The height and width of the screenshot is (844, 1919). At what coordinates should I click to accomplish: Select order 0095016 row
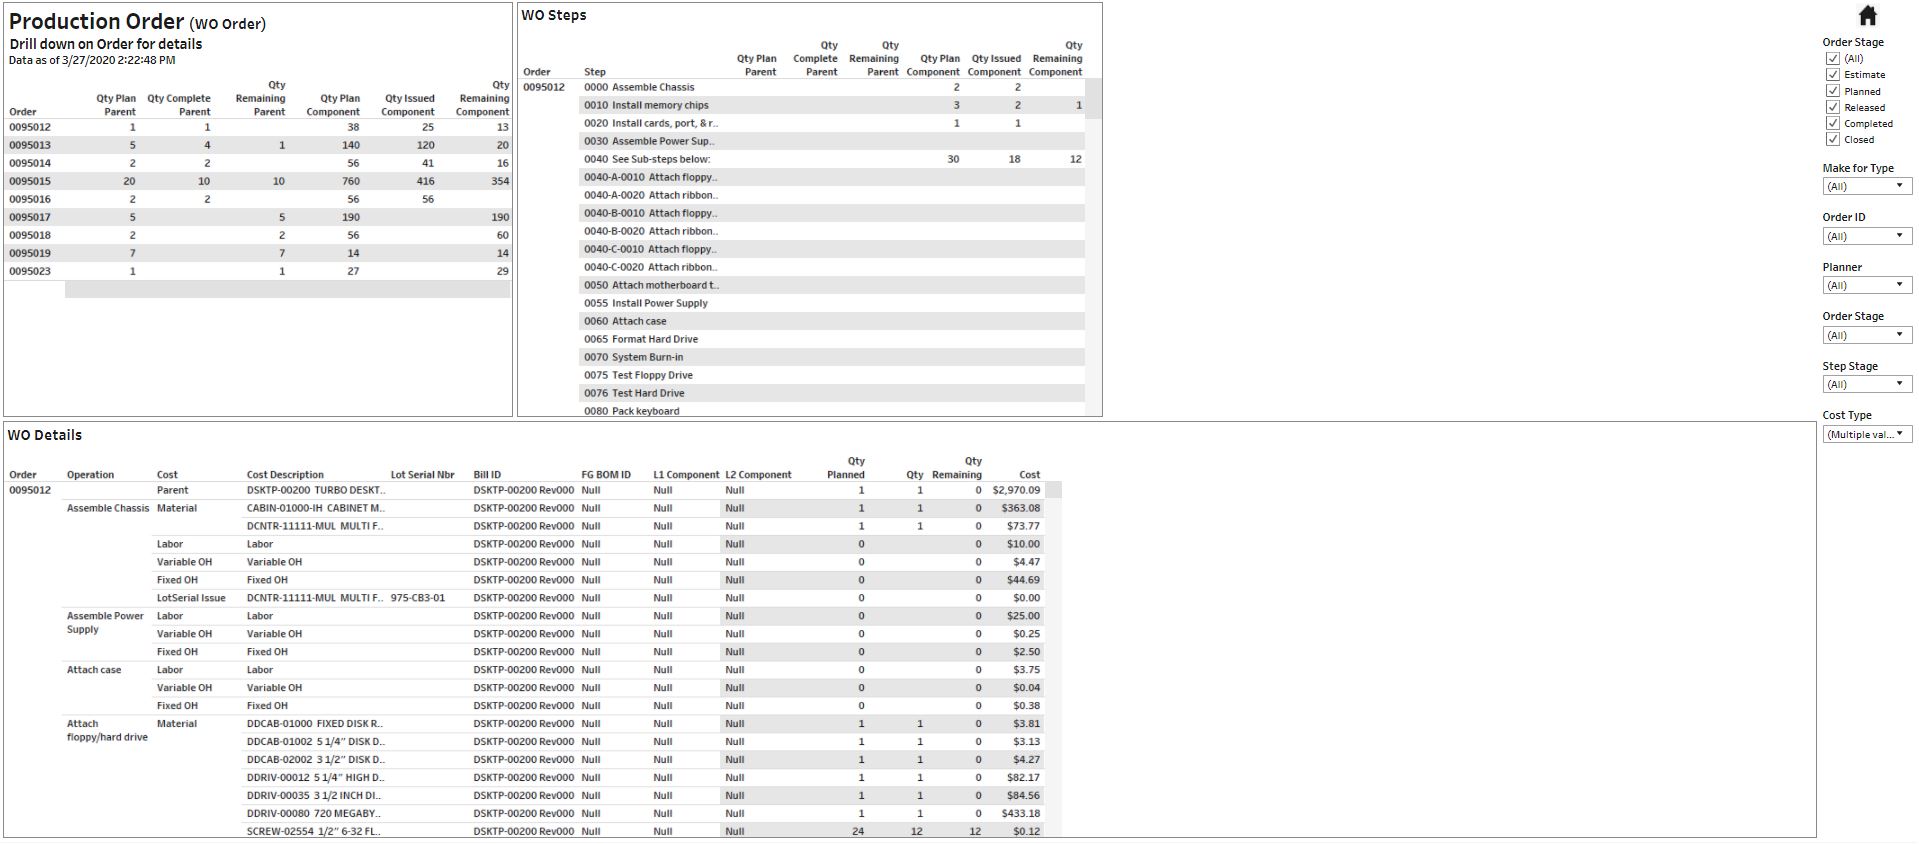click(30, 199)
